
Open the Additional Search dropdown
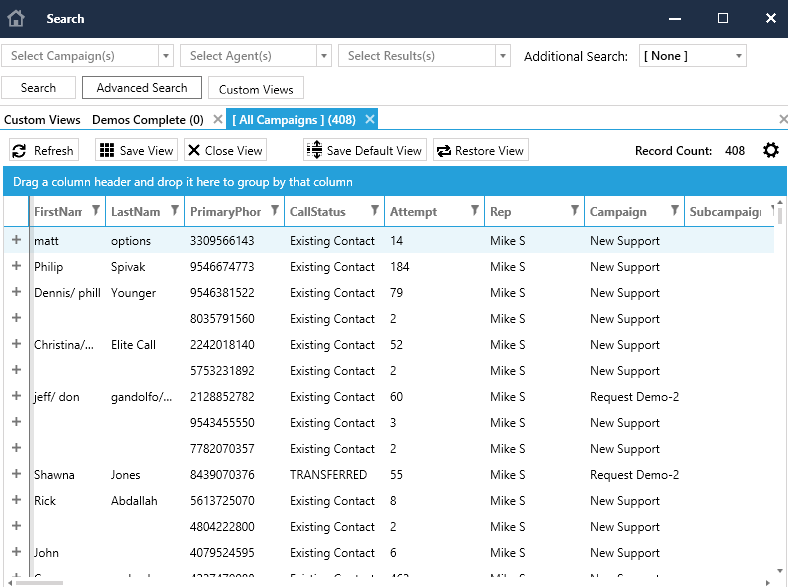click(x=738, y=56)
